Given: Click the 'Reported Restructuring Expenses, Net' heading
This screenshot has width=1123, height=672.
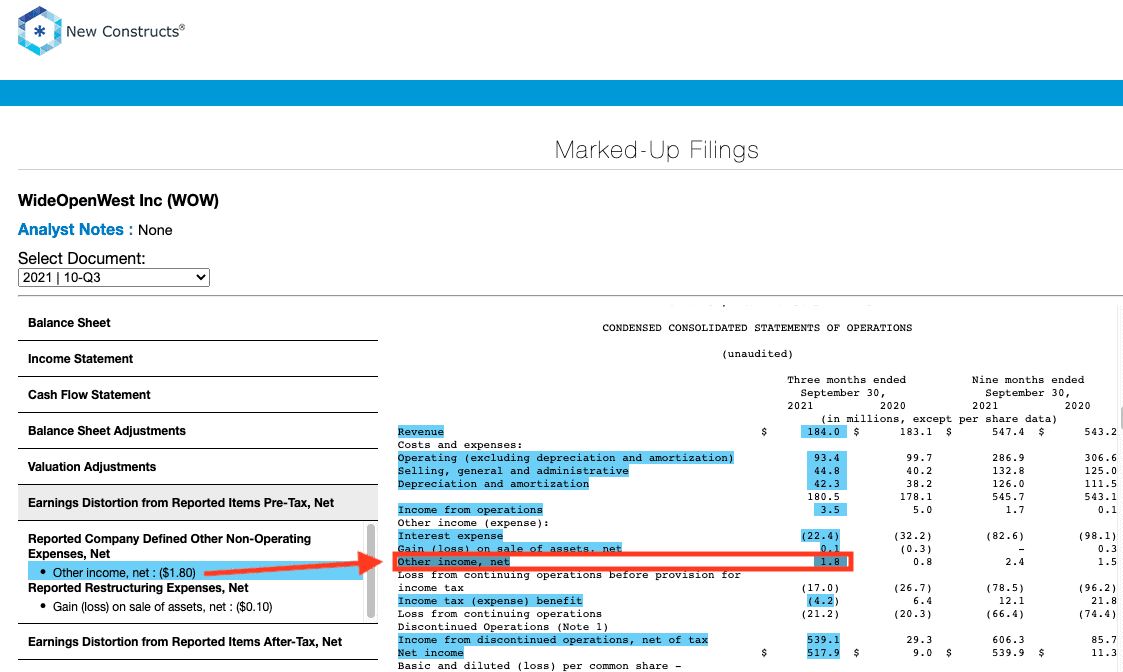Looking at the screenshot, I should pos(138,588).
